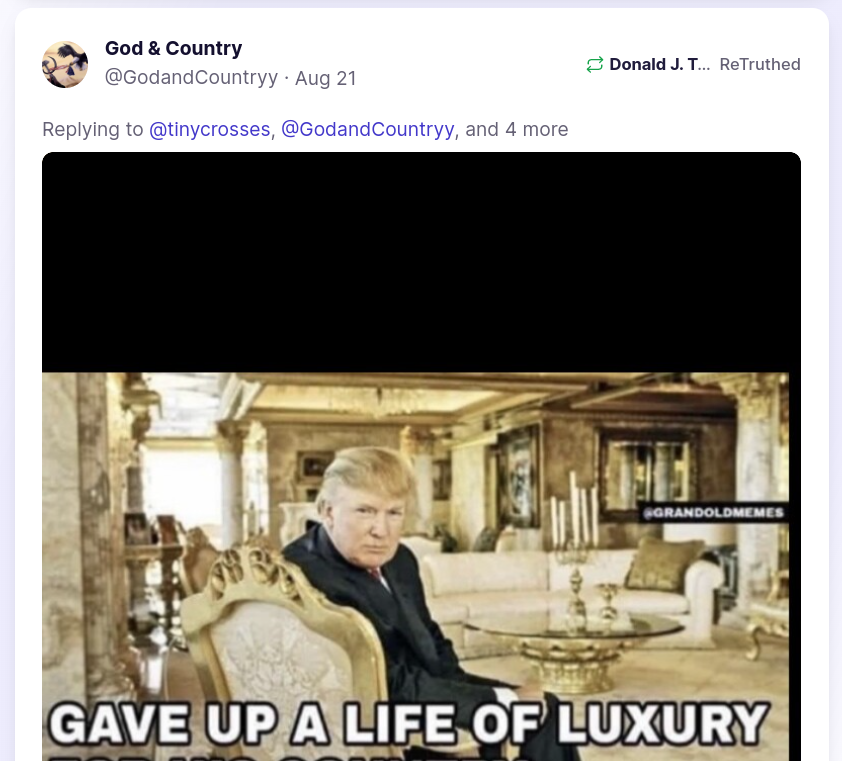Open the God & Country display name
Screen dimensions: 842x761
[x=173, y=48]
